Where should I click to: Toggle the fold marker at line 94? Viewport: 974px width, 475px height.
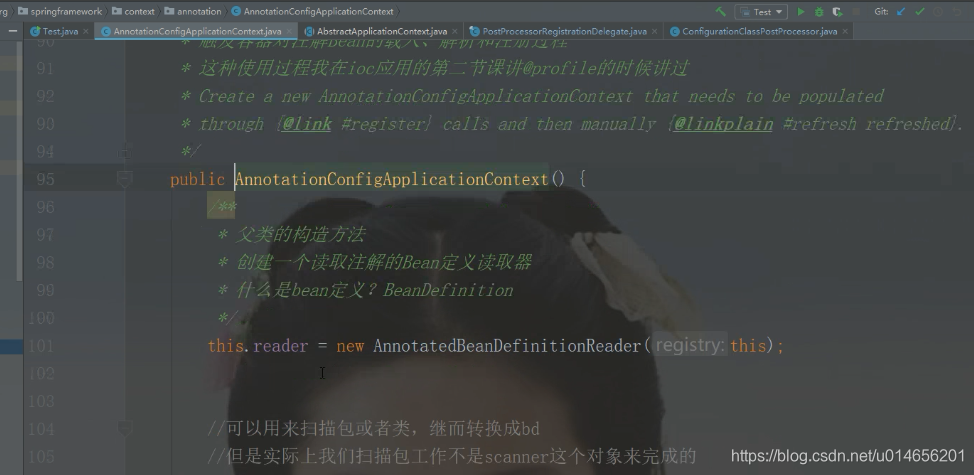[x=124, y=151]
